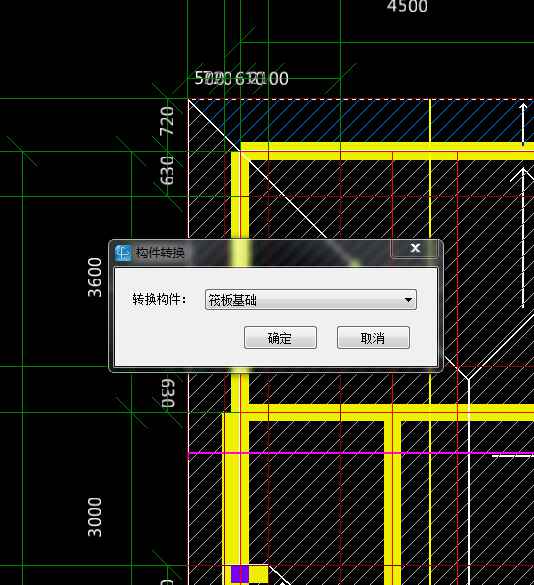534x585 pixels.
Task: Select the long white upward arrow
Action: [x=523, y=238]
